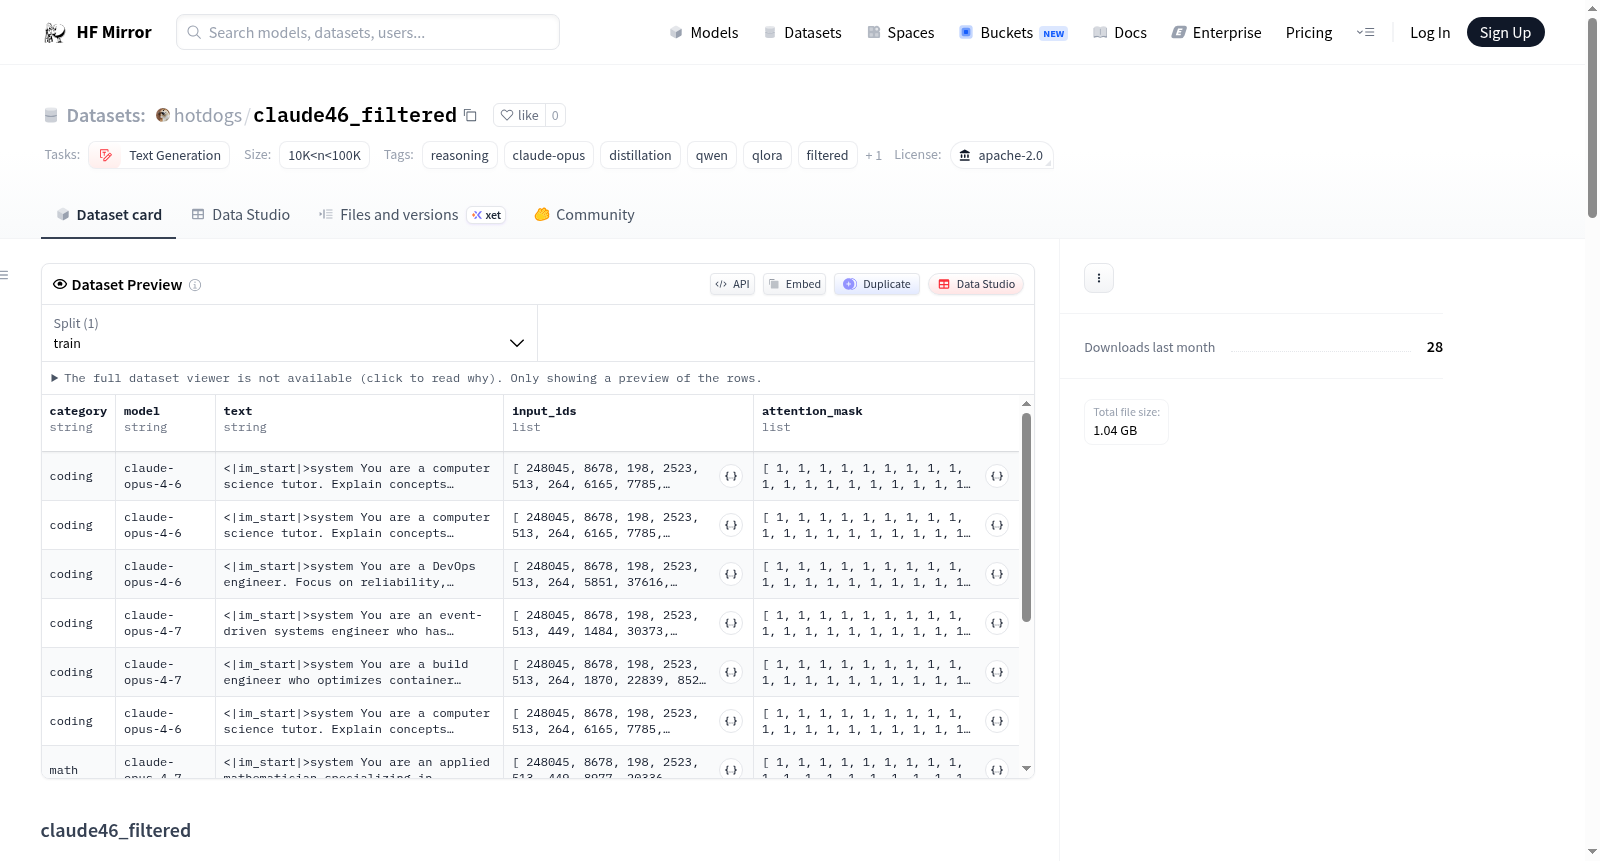Like the claude46_filtered dataset
This screenshot has width=1600, height=861.
click(519, 115)
